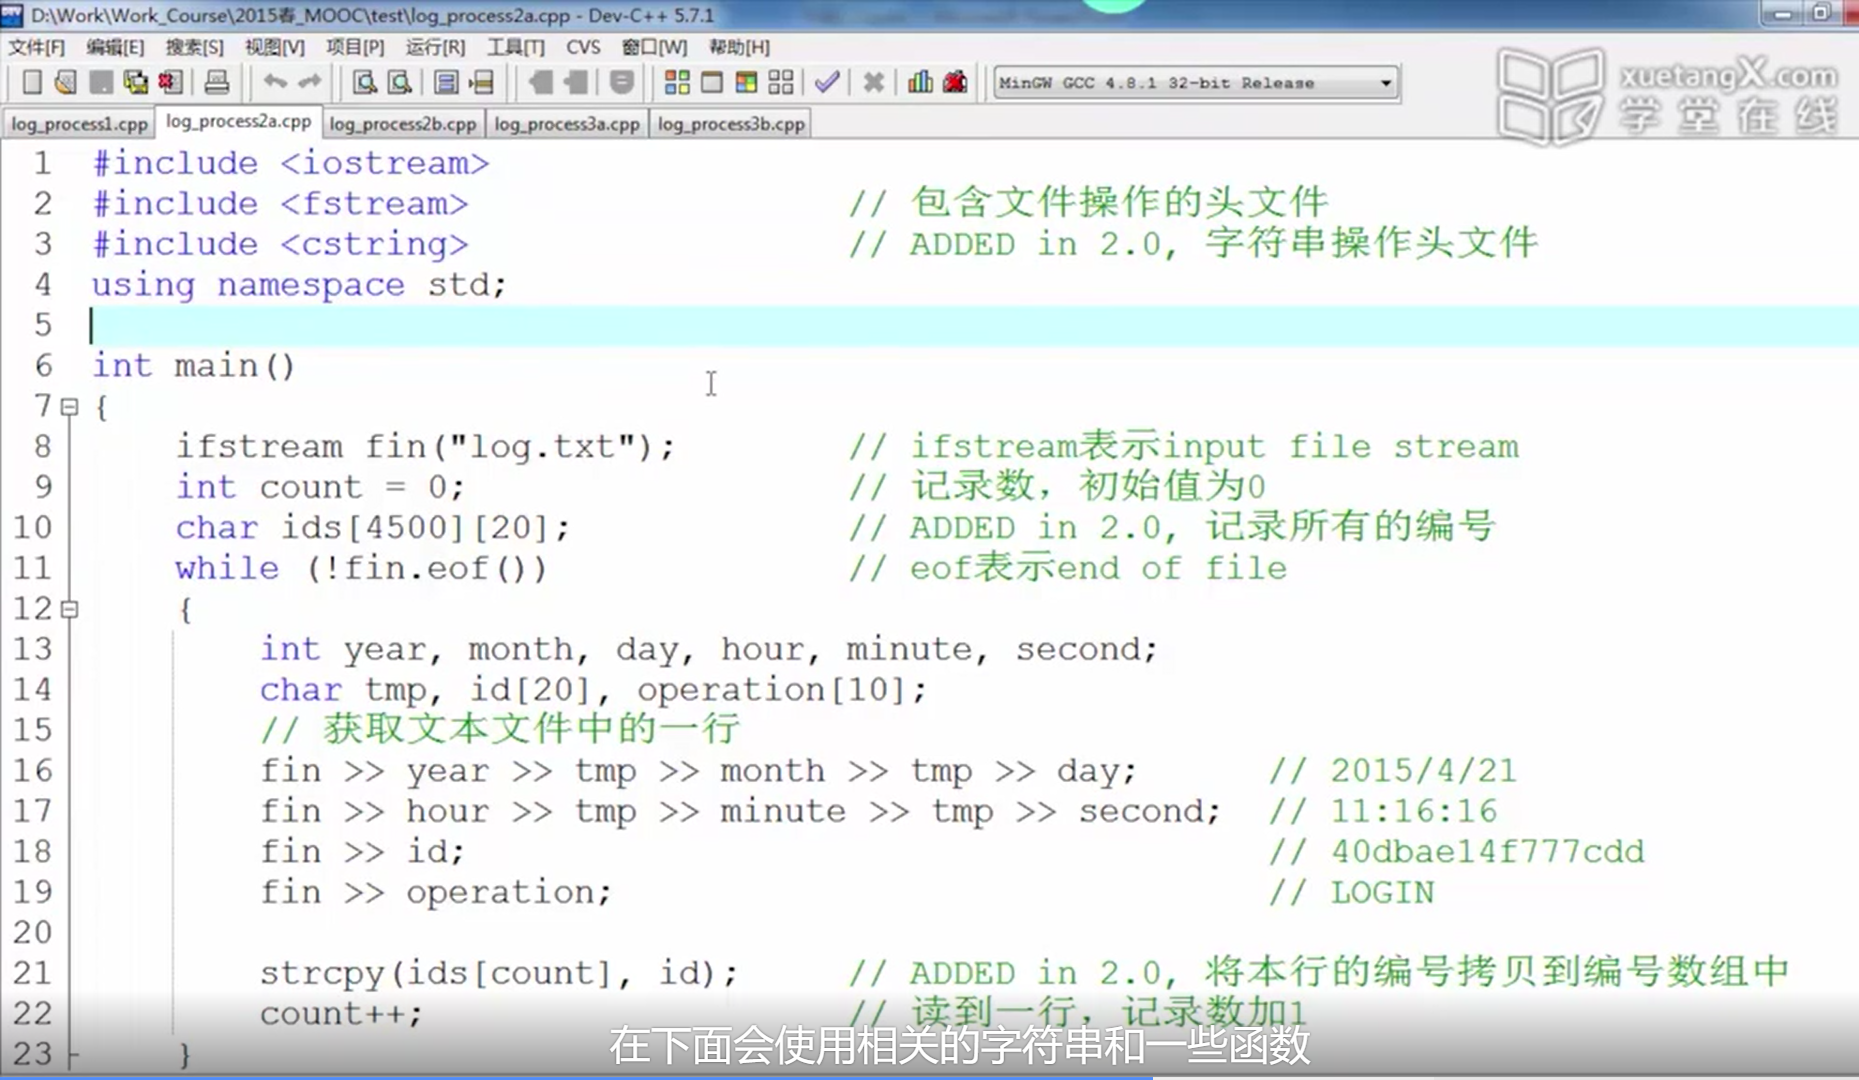Click the comment '// 40dbae14f777cdd'
The image size is (1859, 1080).
[1457, 852]
